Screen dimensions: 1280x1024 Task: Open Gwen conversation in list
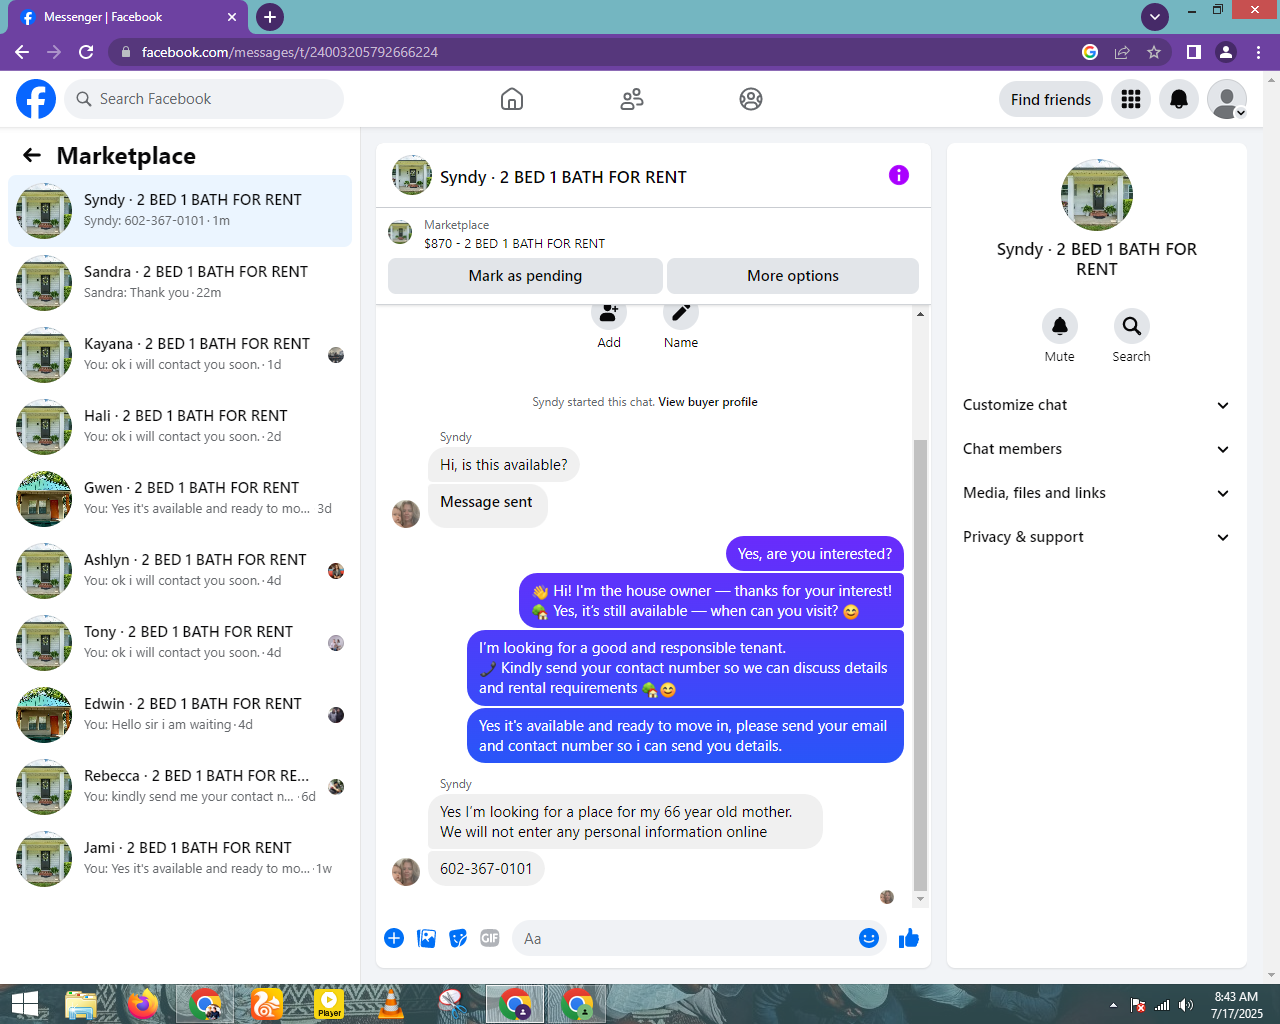coord(180,499)
